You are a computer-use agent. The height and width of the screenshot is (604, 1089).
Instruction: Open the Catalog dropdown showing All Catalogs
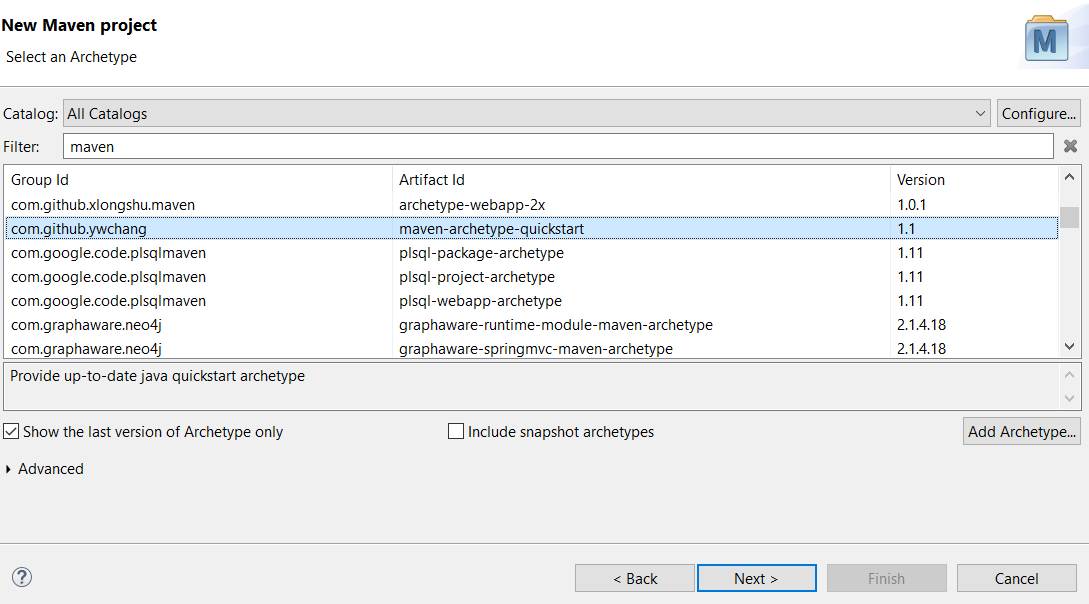pyautogui.click(x=526, y=113)
